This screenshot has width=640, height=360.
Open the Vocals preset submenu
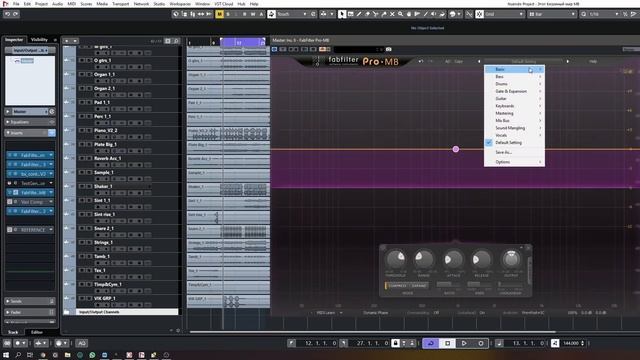point(514,136)
